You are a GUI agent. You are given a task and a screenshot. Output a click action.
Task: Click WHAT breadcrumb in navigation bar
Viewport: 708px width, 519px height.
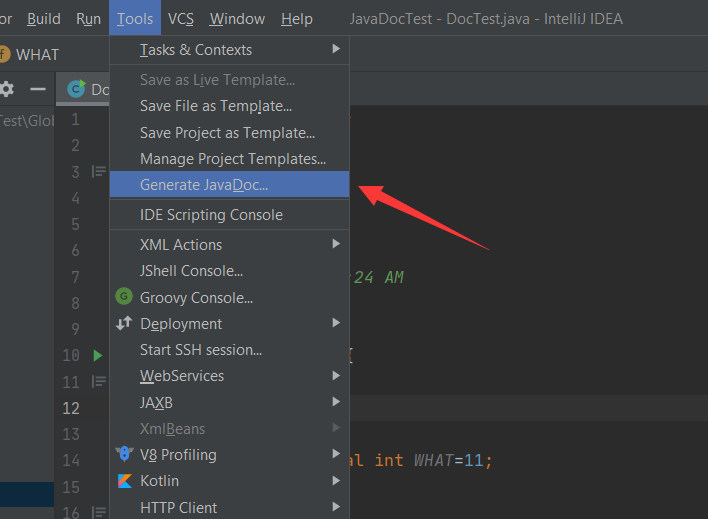(37, 55)
